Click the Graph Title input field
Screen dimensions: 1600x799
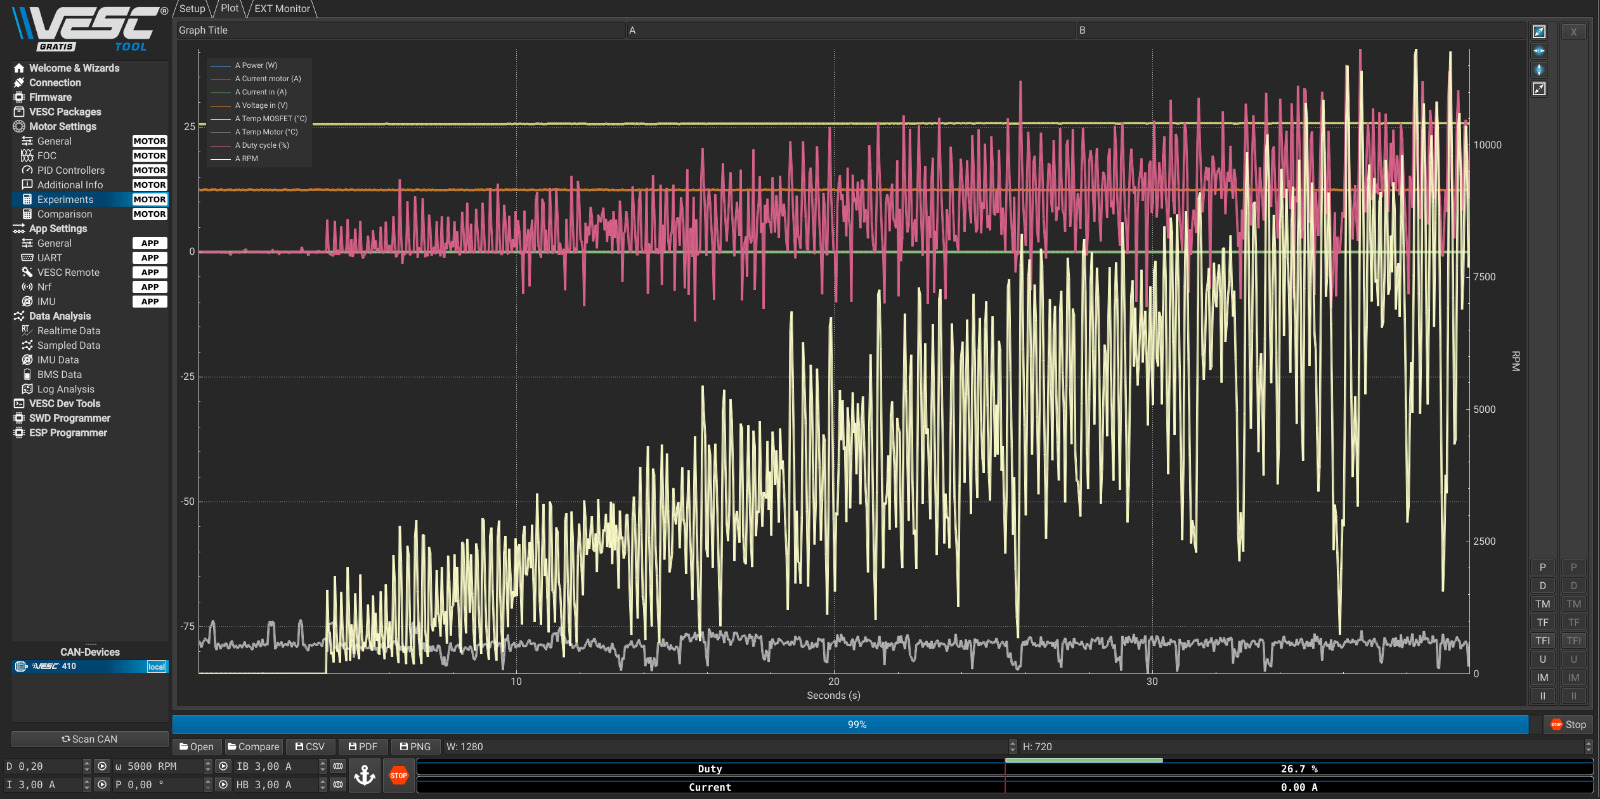click(x=400, y=31)
